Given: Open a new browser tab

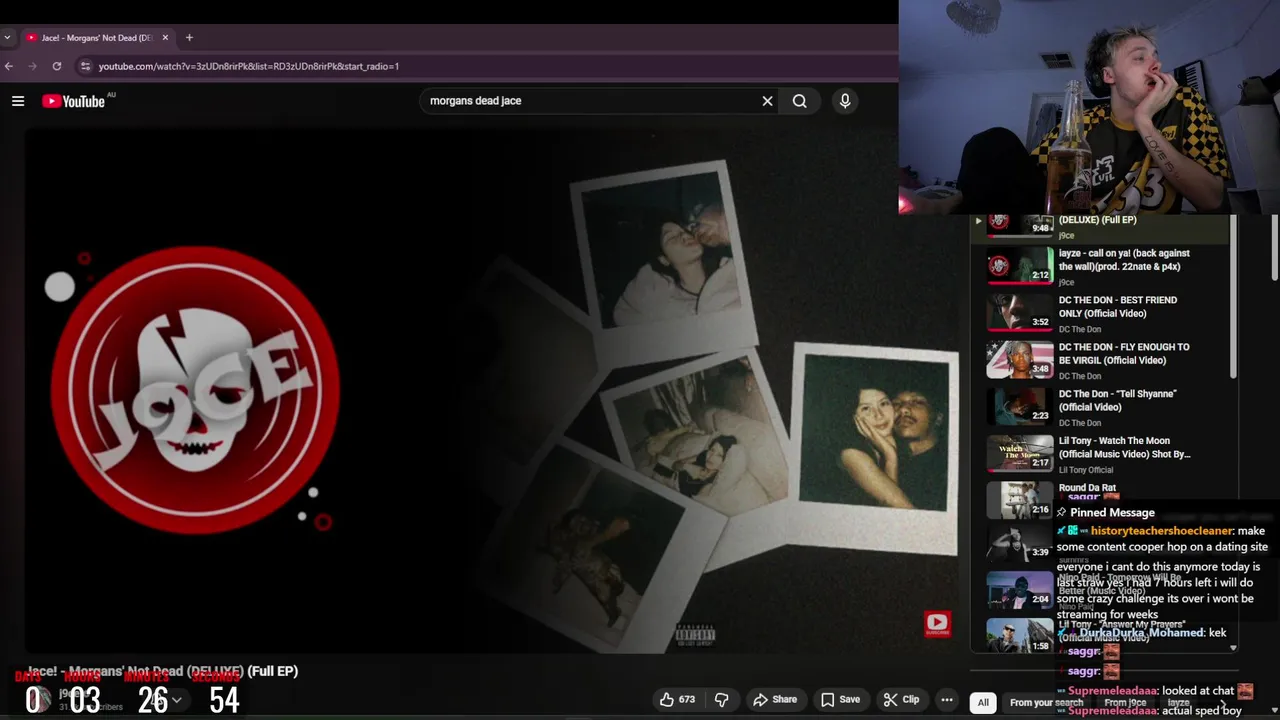Looking at the screenshot, I should tap(189, 38).
